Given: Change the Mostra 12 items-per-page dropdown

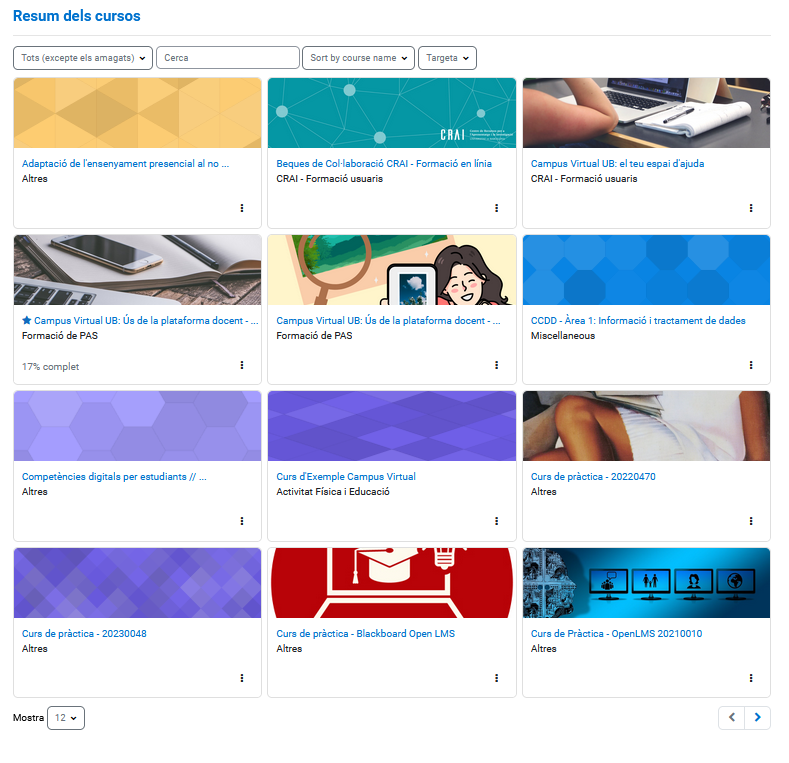Looking at the screenshot, I should [x=66, y=718].
